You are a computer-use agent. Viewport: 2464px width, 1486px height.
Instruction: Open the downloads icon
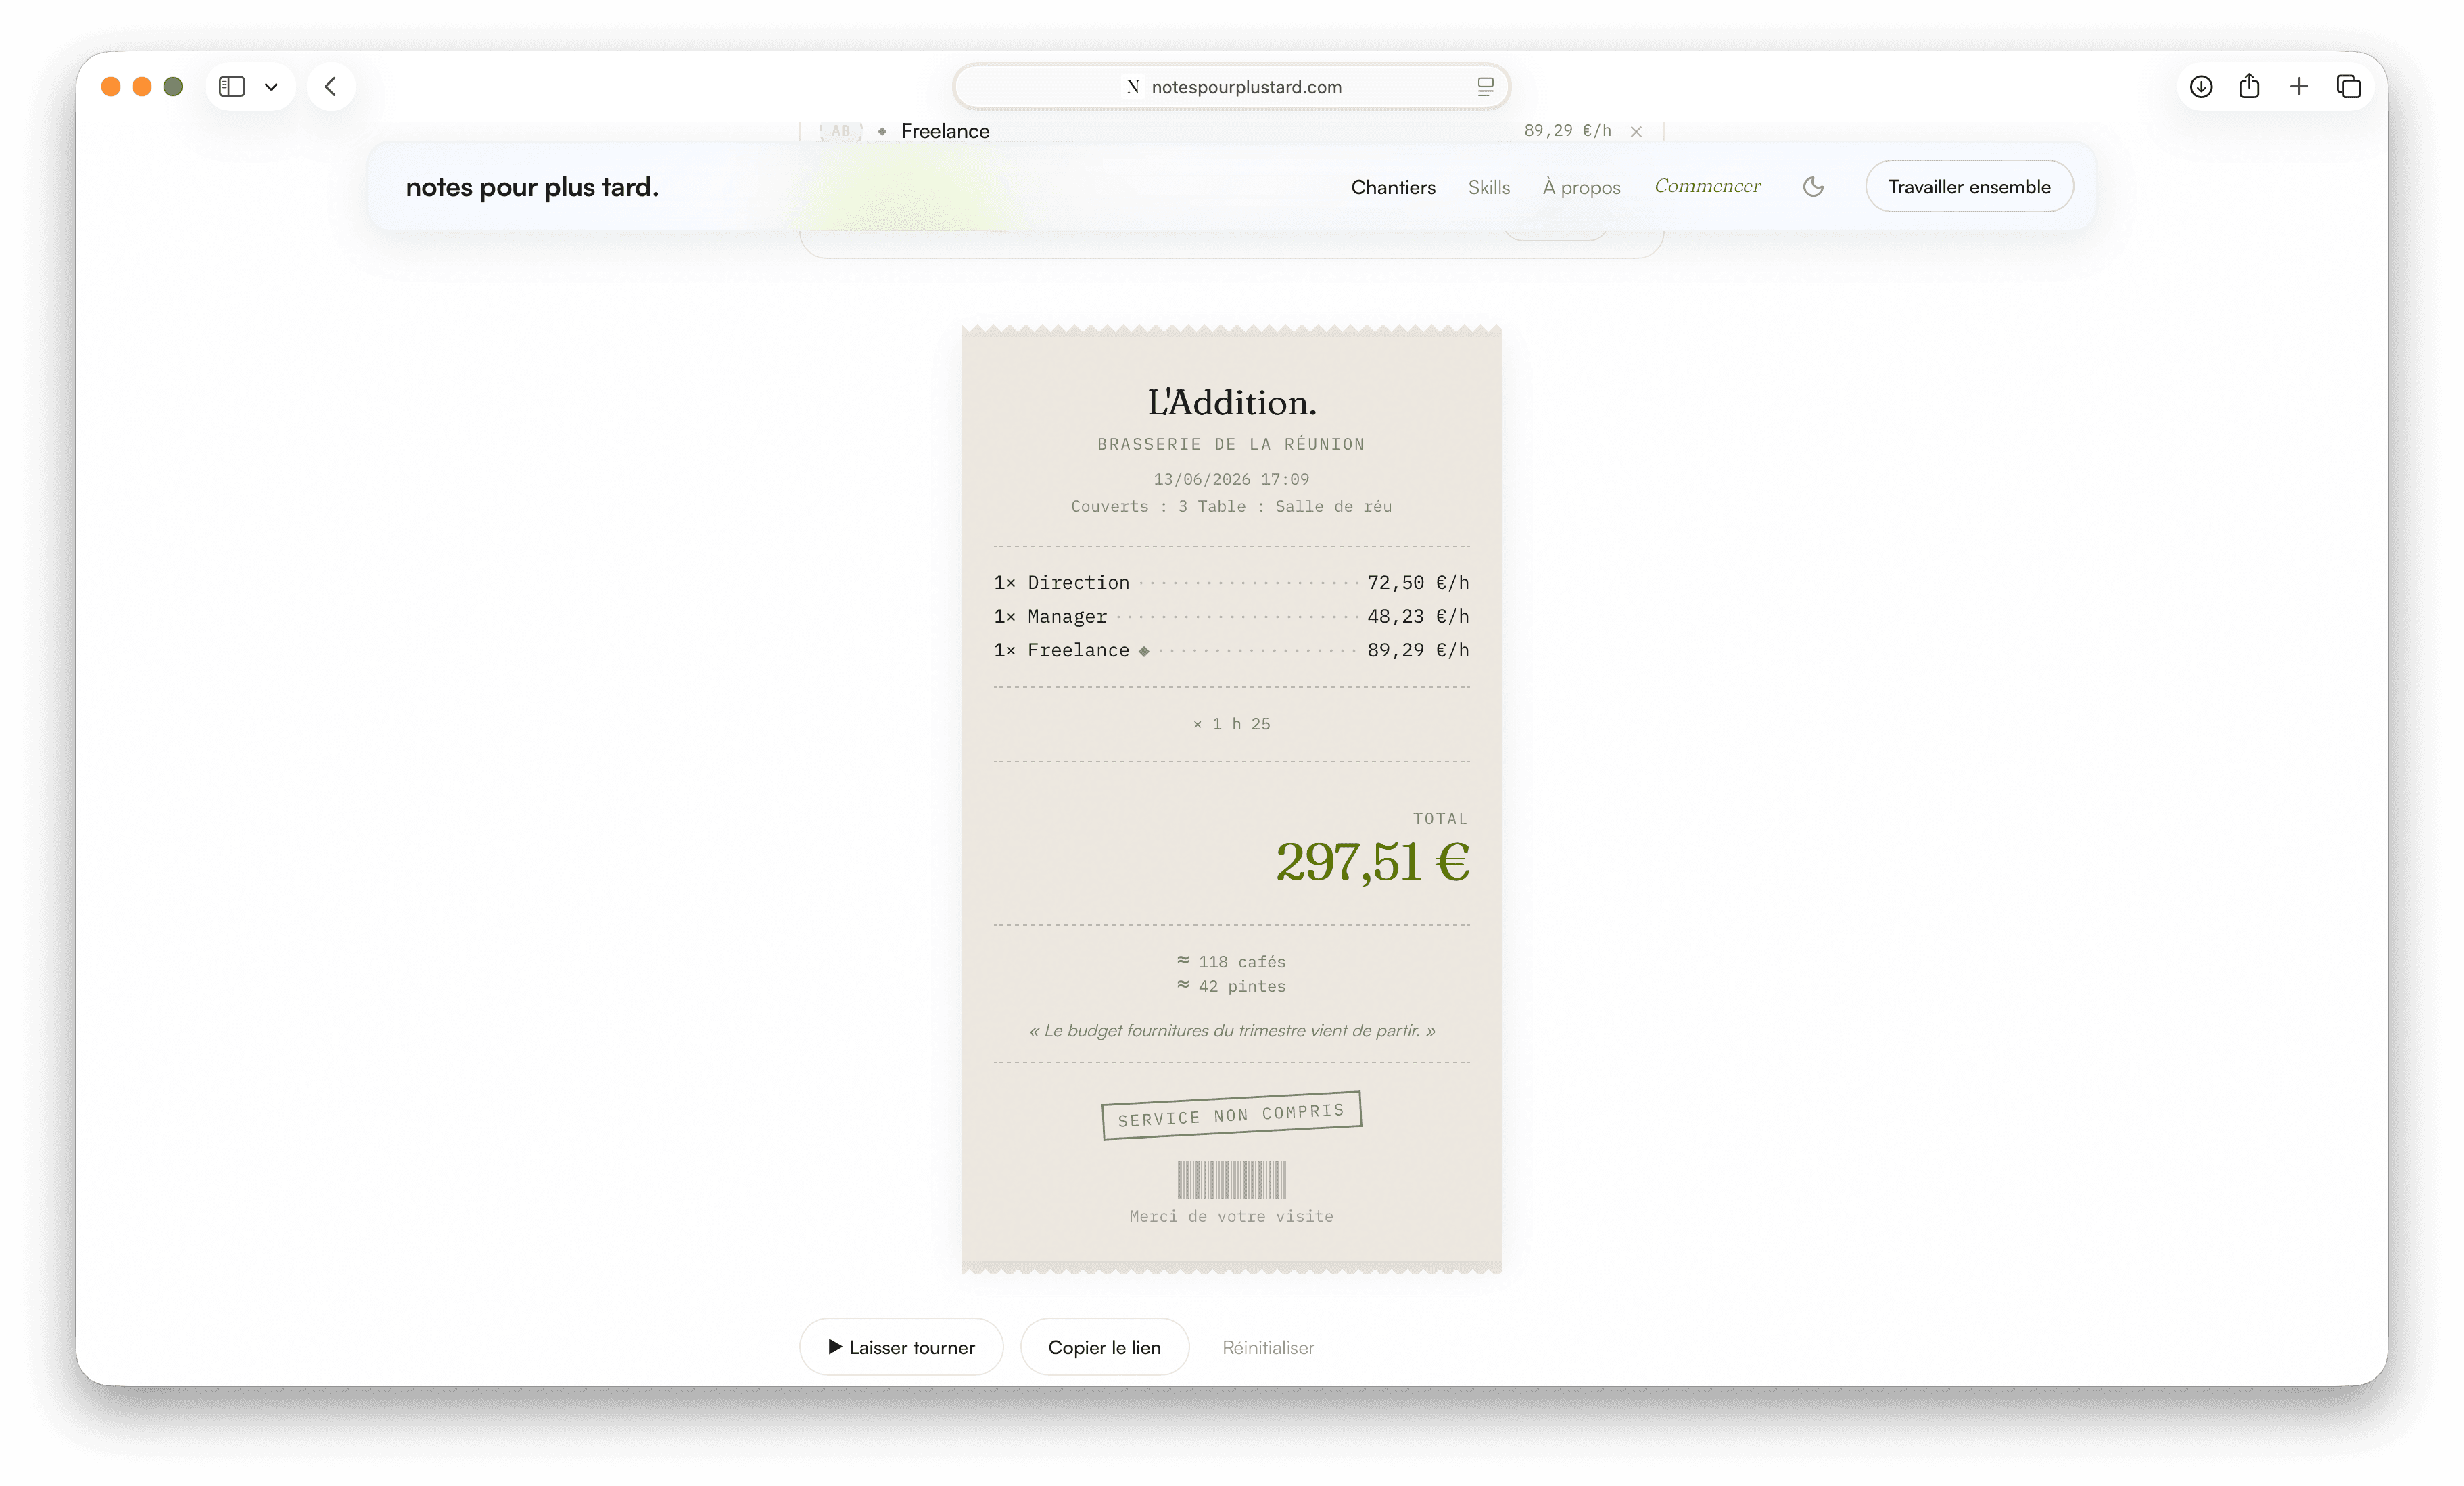[2200, 87]
